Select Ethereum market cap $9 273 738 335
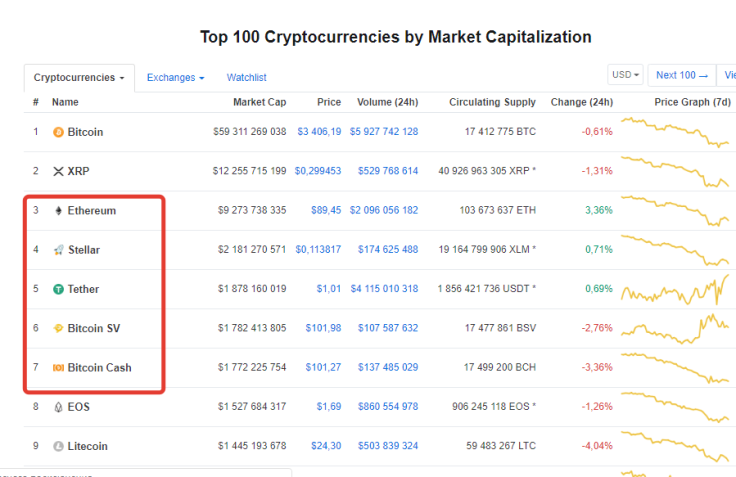The height and width of the screenshot is (477, 736). (x=252, y=210)
